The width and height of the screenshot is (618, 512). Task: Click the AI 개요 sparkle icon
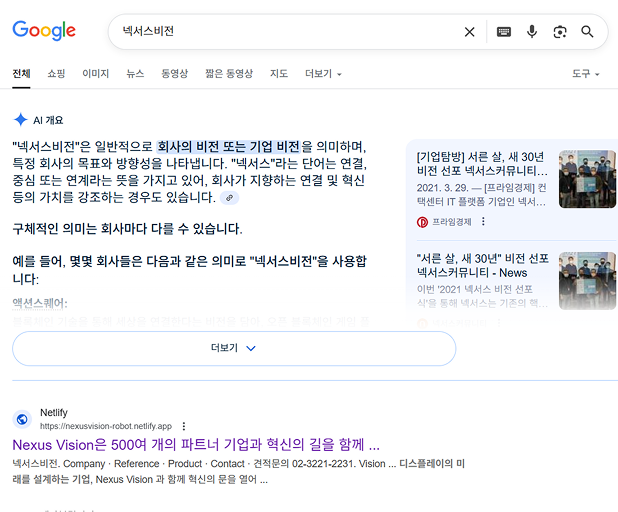pyautogui.click(x=20, y=119)
